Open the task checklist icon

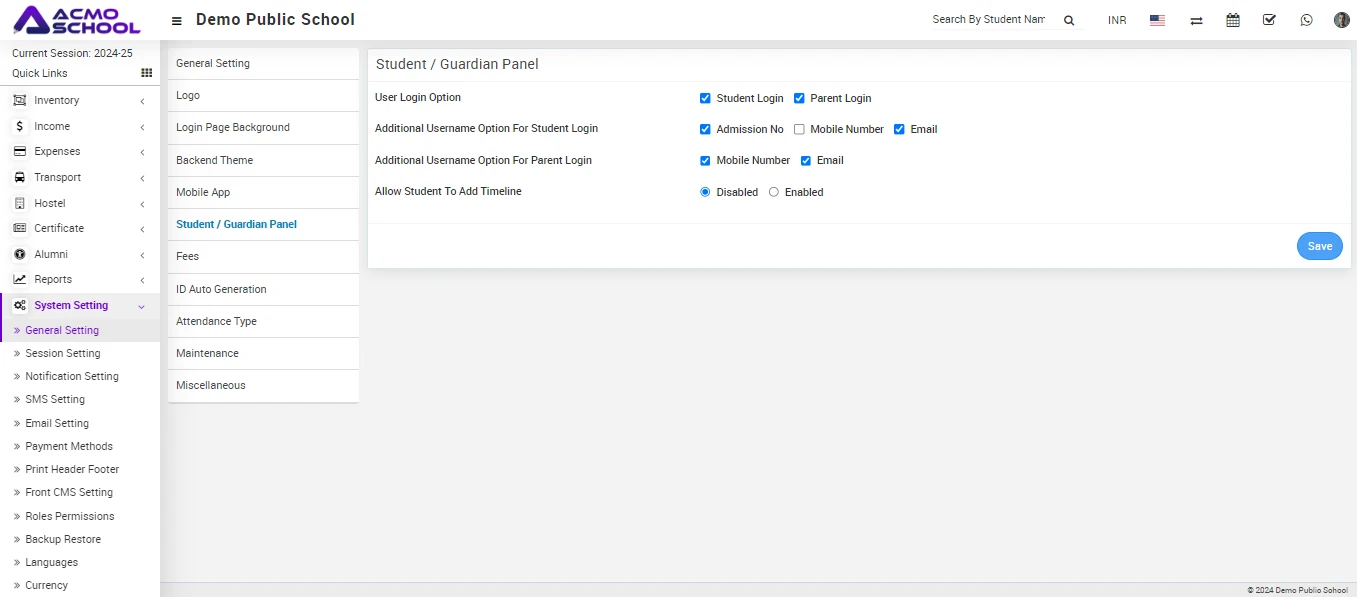point(1269,20)
